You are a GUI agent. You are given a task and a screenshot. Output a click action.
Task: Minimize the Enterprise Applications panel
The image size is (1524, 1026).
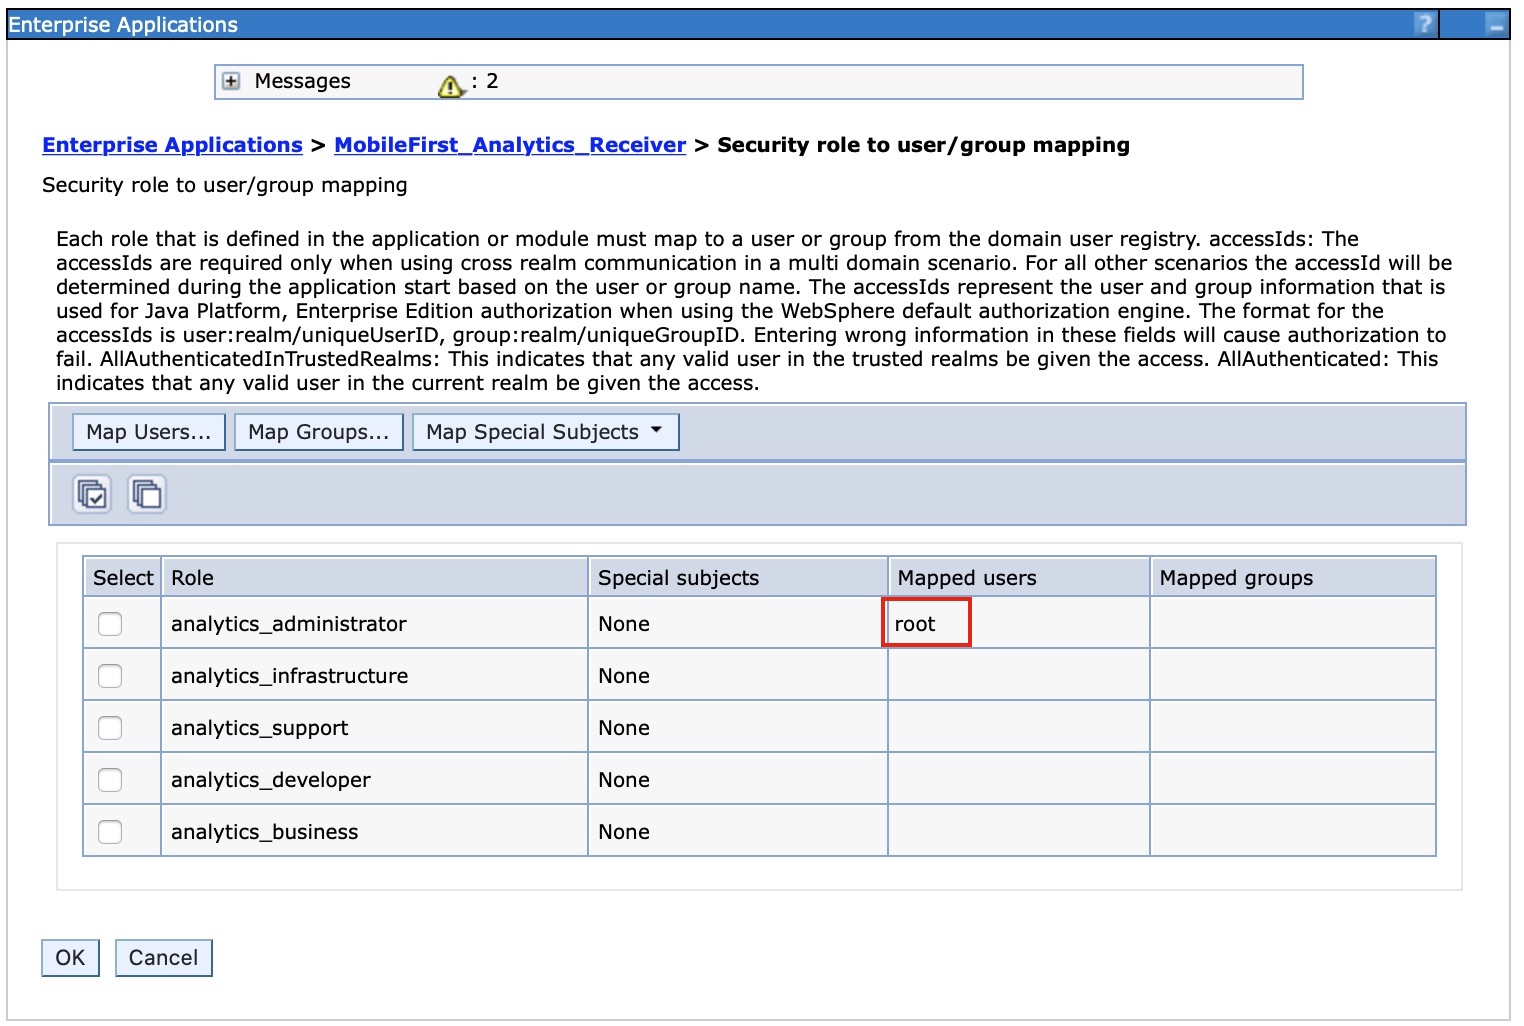pos(1496,25)
